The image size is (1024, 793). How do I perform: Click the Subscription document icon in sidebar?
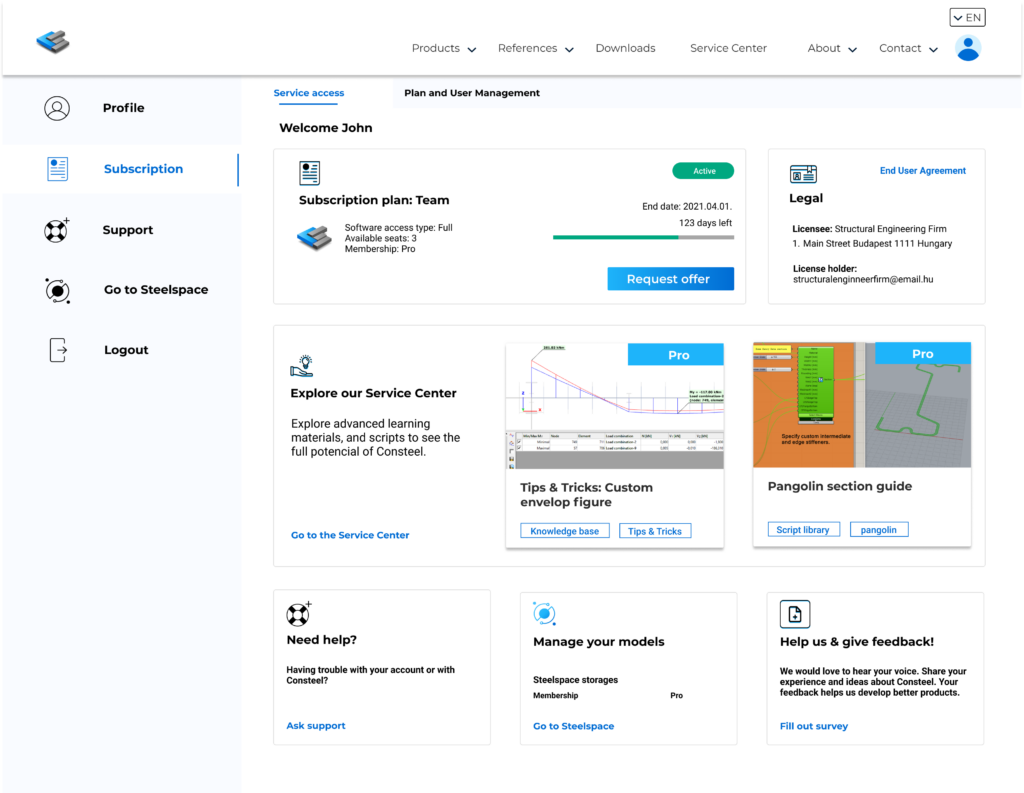[x=57, y=169]
